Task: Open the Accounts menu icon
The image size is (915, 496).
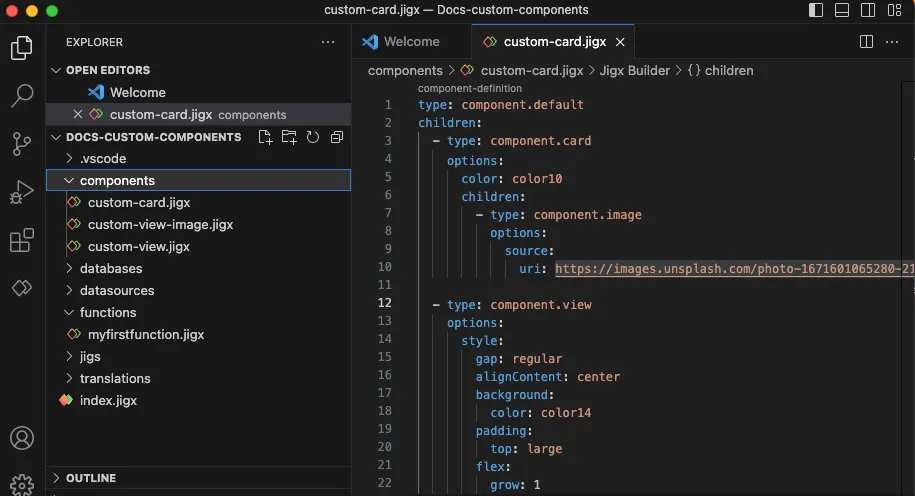Action: click(22, 438)
